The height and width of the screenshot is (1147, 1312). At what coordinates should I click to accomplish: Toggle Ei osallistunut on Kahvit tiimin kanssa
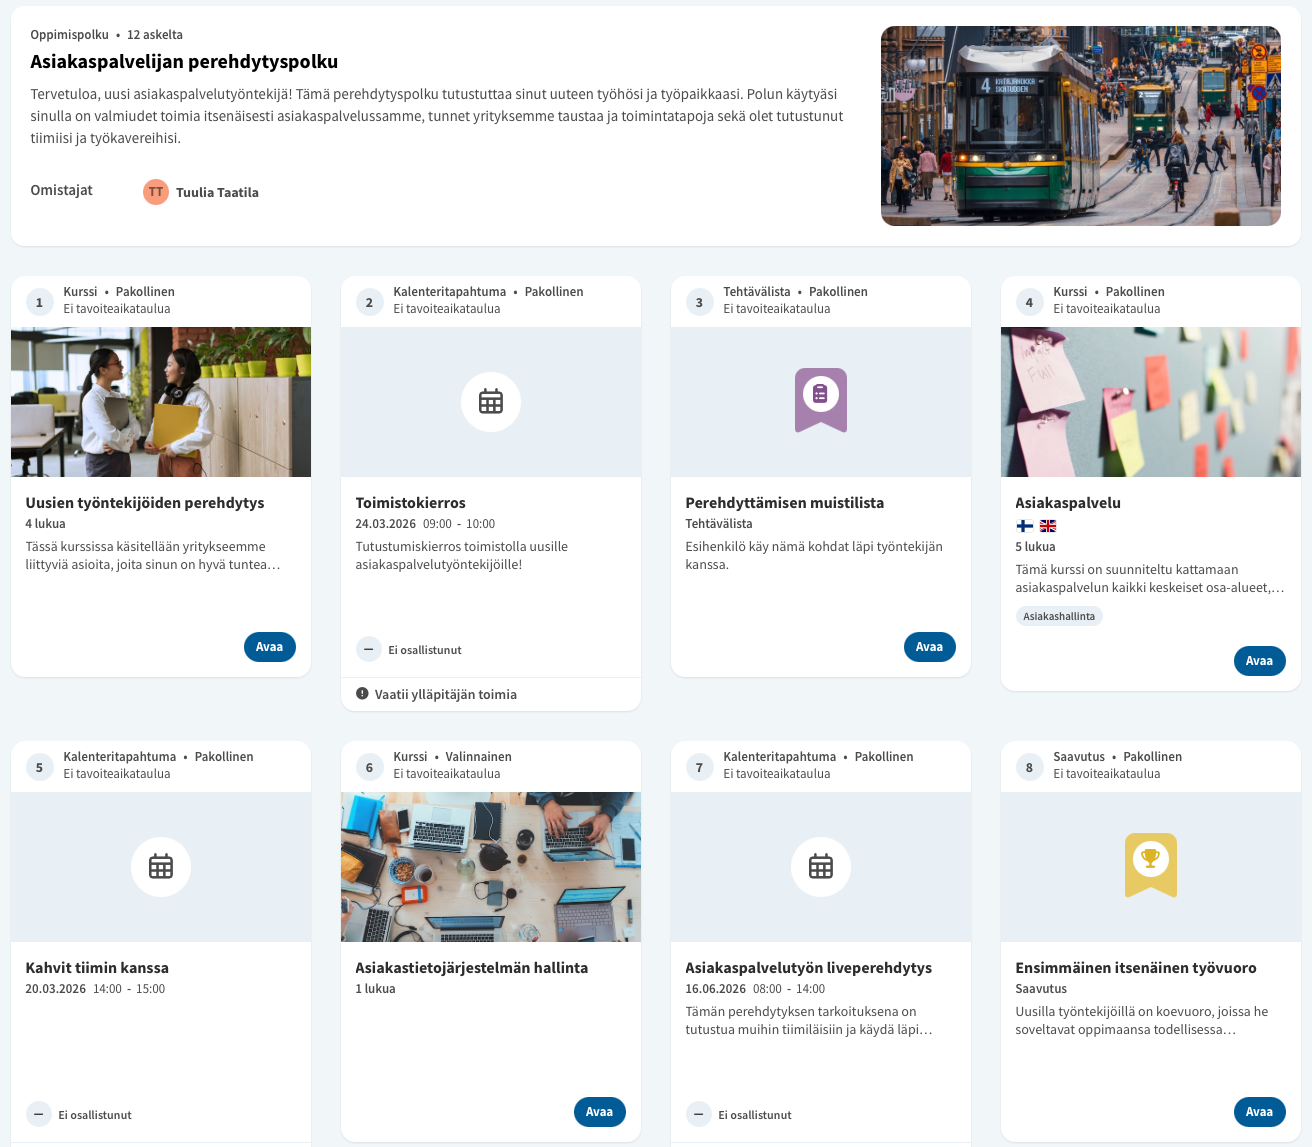[x=39, y=1114]
